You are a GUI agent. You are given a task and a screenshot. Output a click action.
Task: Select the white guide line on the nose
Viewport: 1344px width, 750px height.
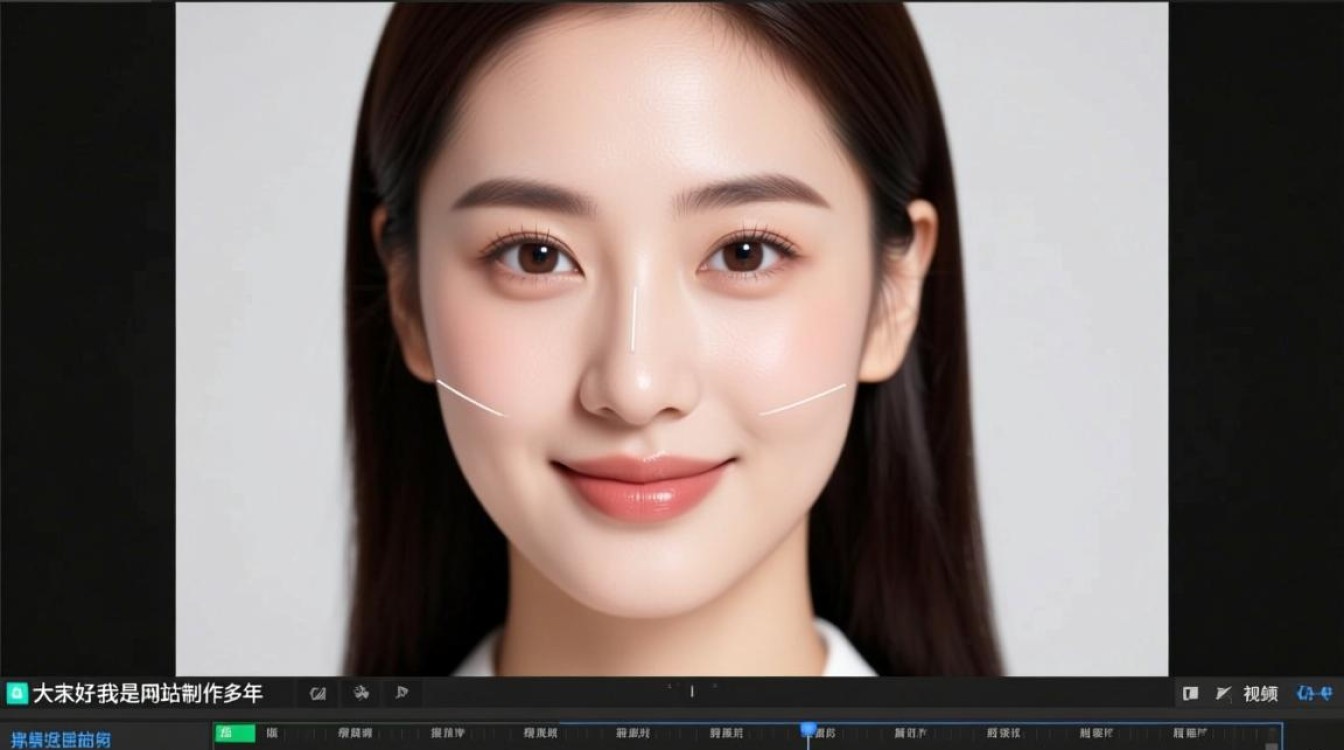pos(634,319)
